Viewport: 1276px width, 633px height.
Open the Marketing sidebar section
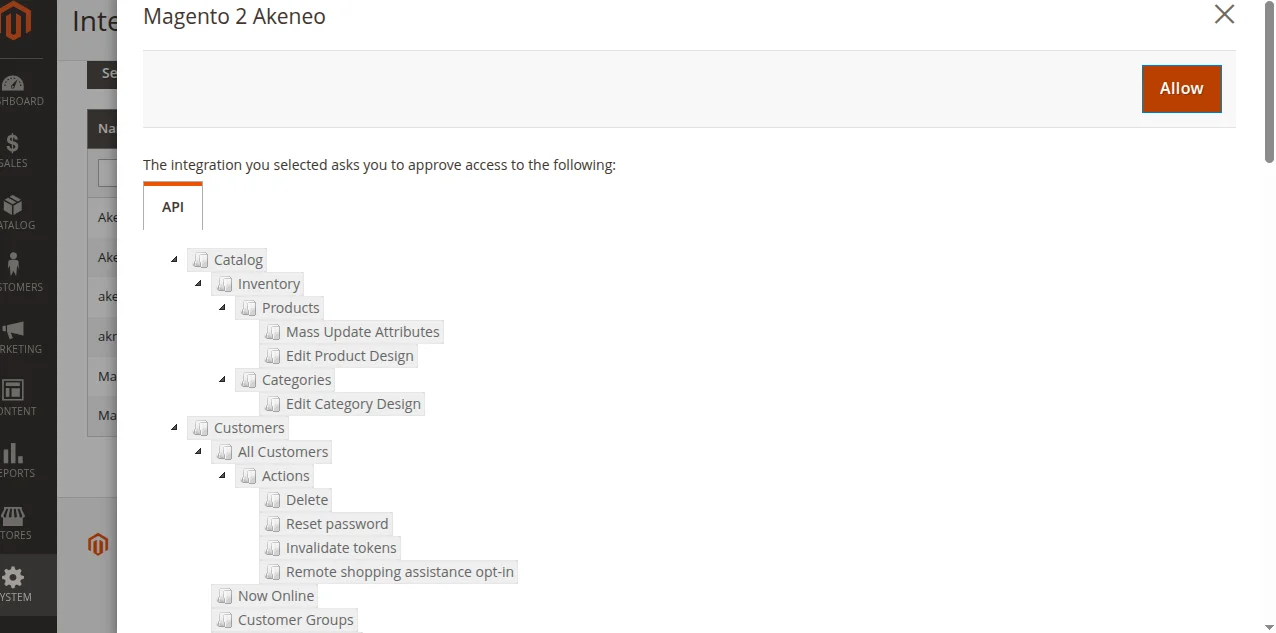point(18,335)
